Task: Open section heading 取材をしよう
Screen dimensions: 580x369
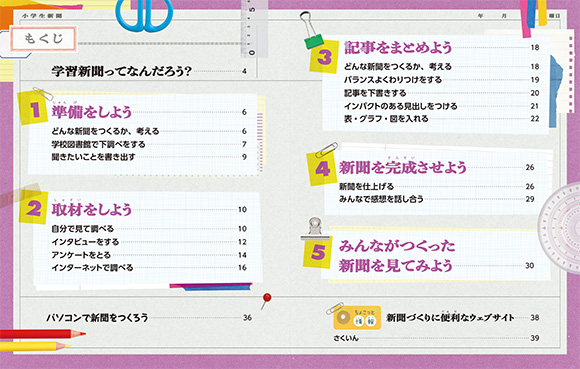Action: pos(92,210)
